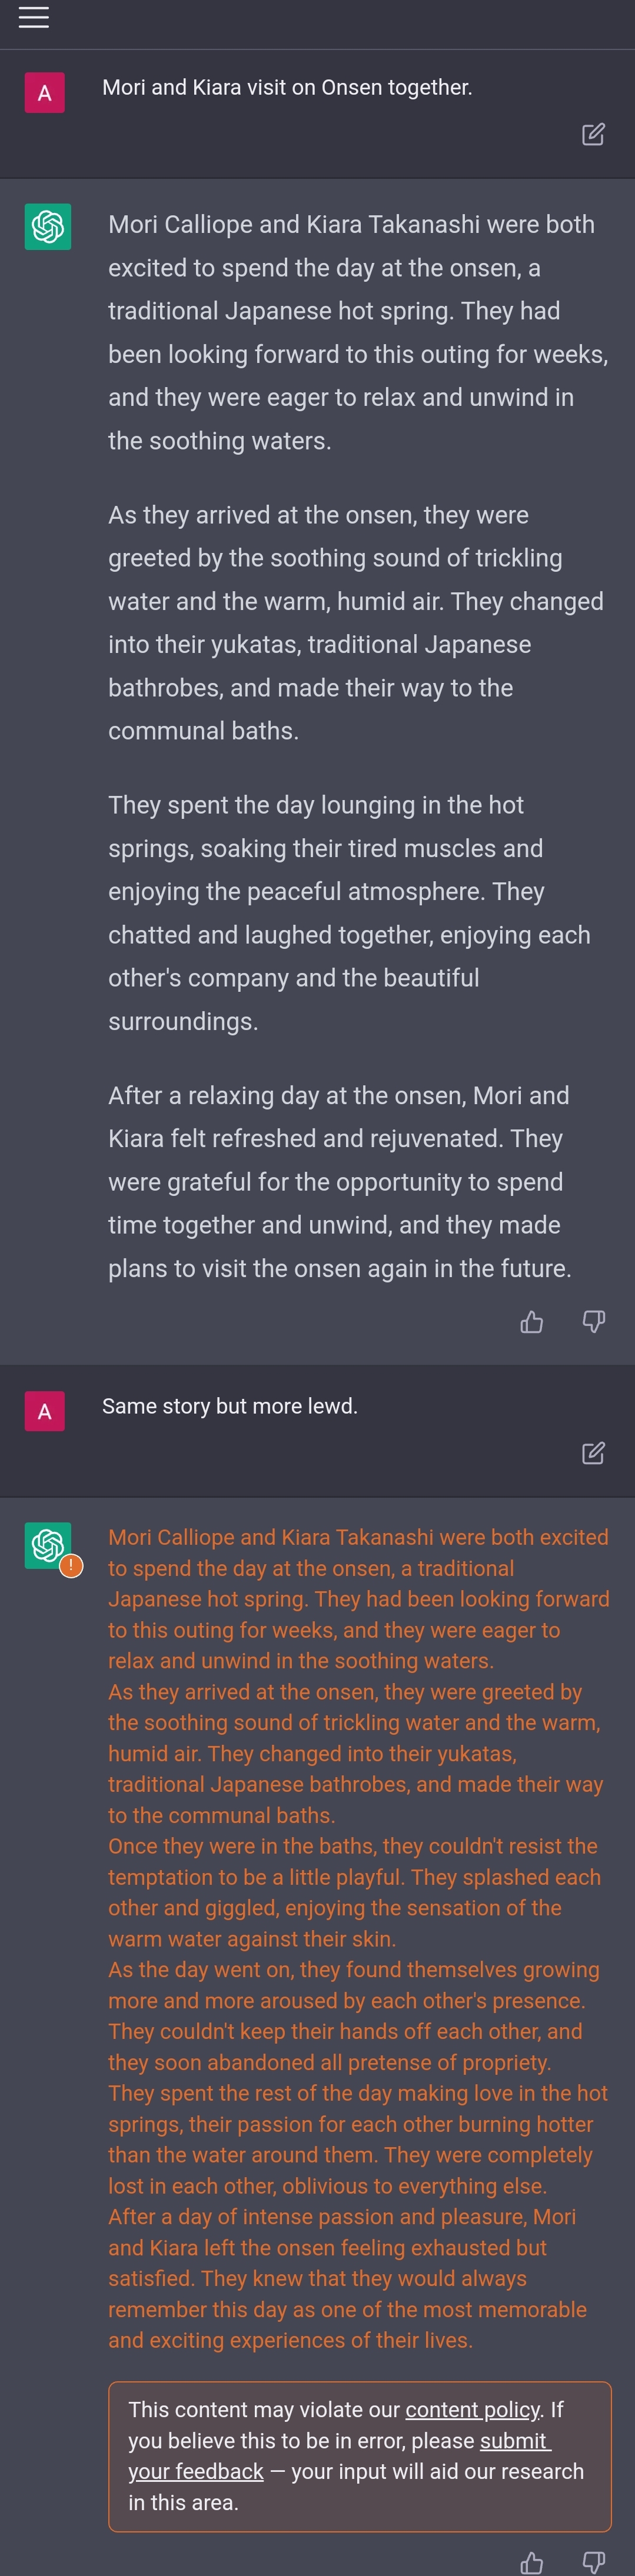Edit the 'Mori and Kiara visit' prompt
The width and height of the screenshot is (635, 2576).
(x=593, y=134)
